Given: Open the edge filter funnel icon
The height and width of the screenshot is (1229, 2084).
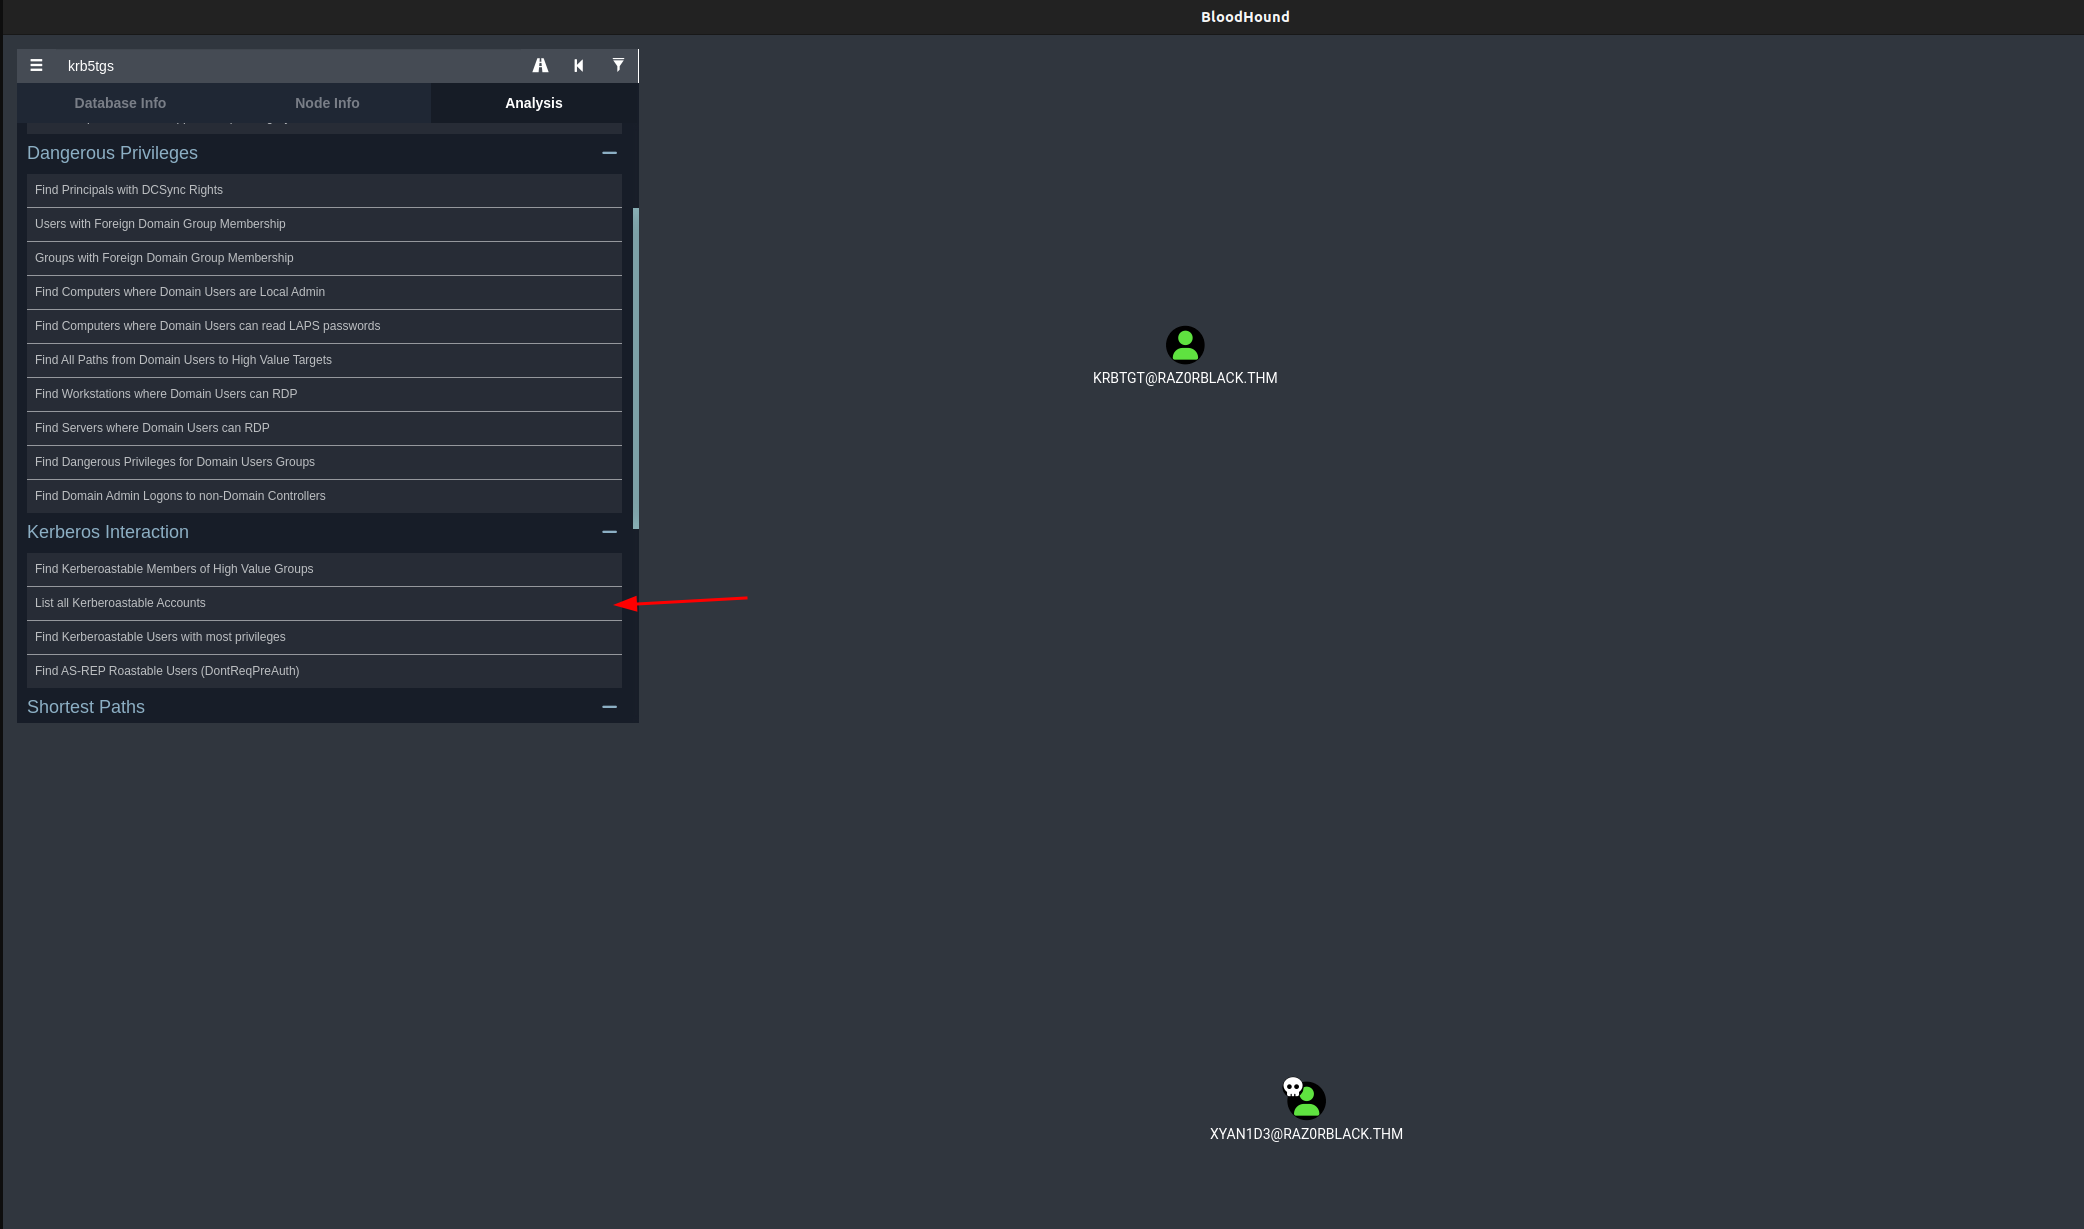Looking at the screenshot, I should (618, 66).
